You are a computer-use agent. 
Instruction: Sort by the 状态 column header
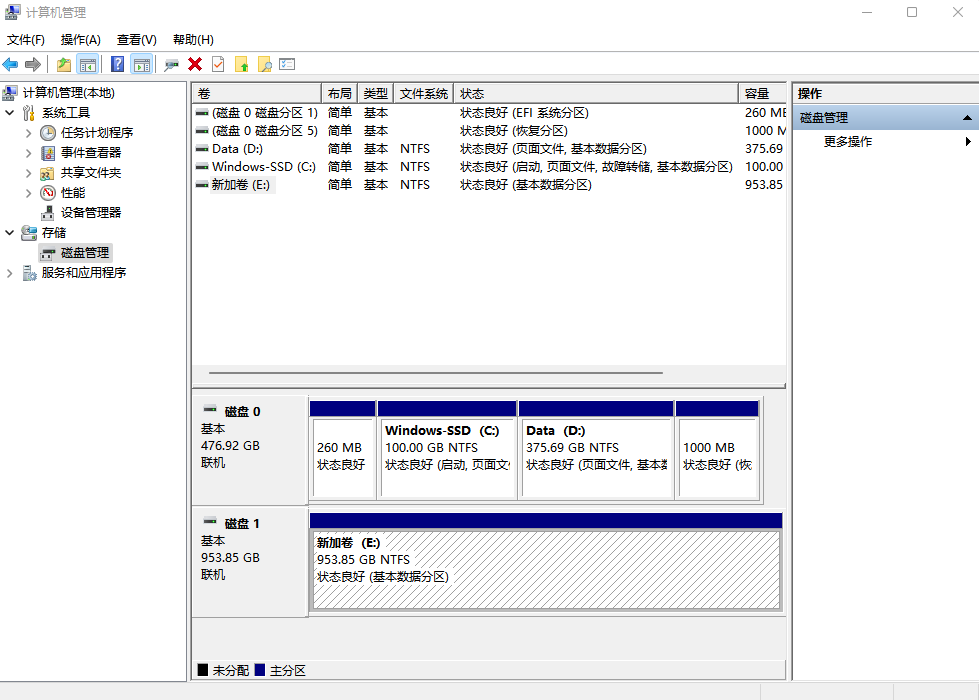[x=596, y=94]
